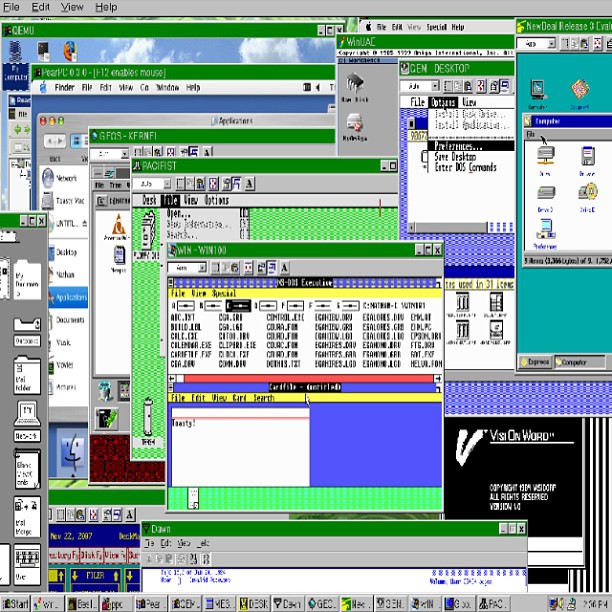
Task: Choose Save Desktop in GEM Options menu
Action: coord(455,157)
